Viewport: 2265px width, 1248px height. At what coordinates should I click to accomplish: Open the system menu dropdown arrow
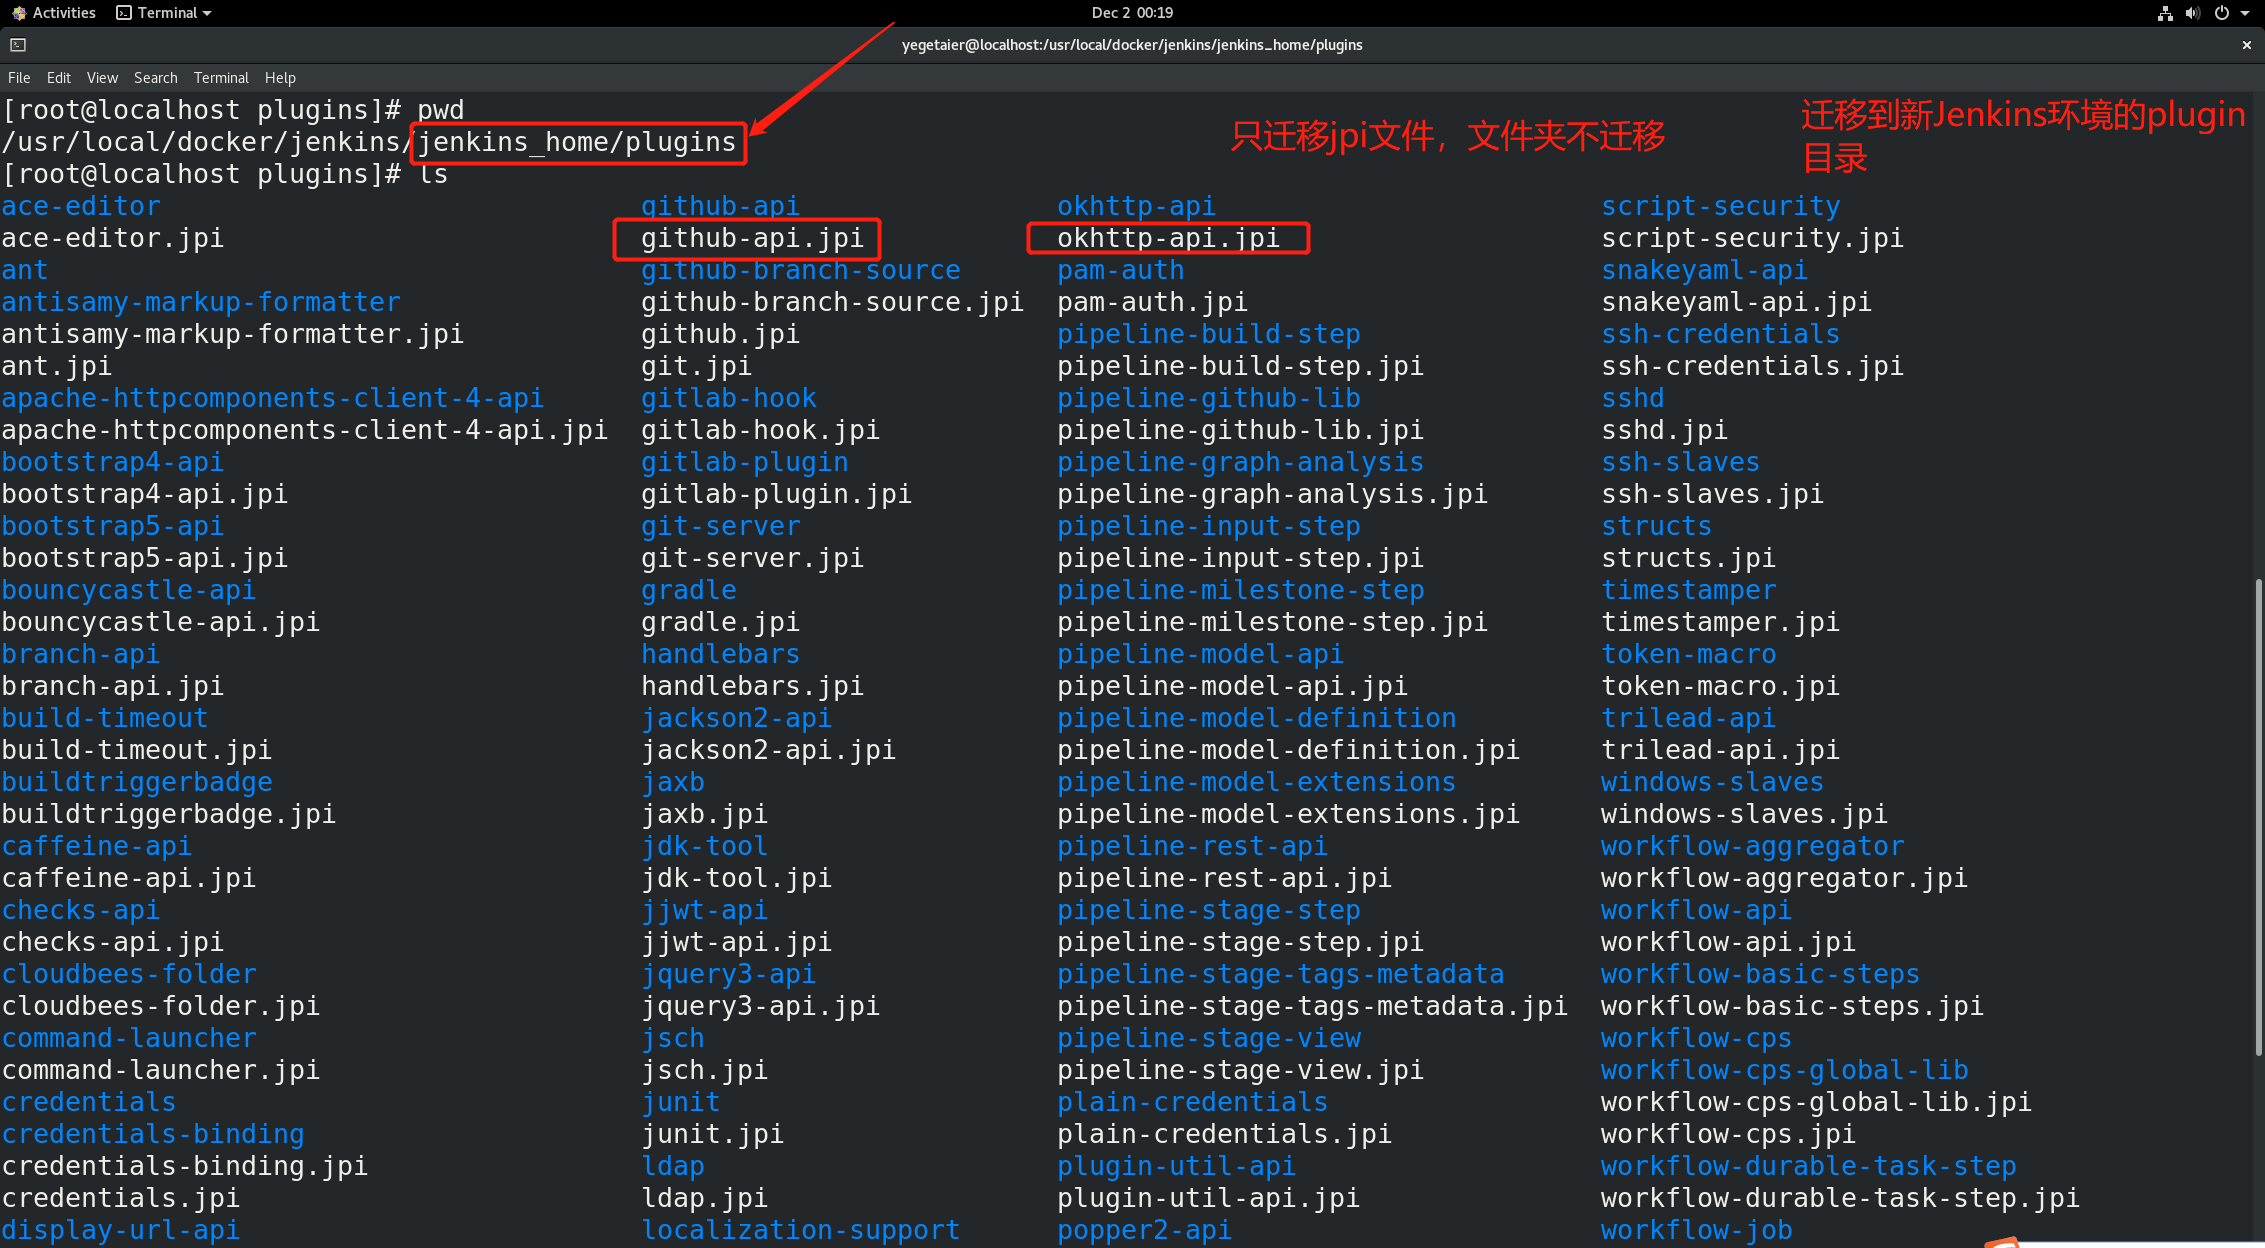coord(2244,13)
